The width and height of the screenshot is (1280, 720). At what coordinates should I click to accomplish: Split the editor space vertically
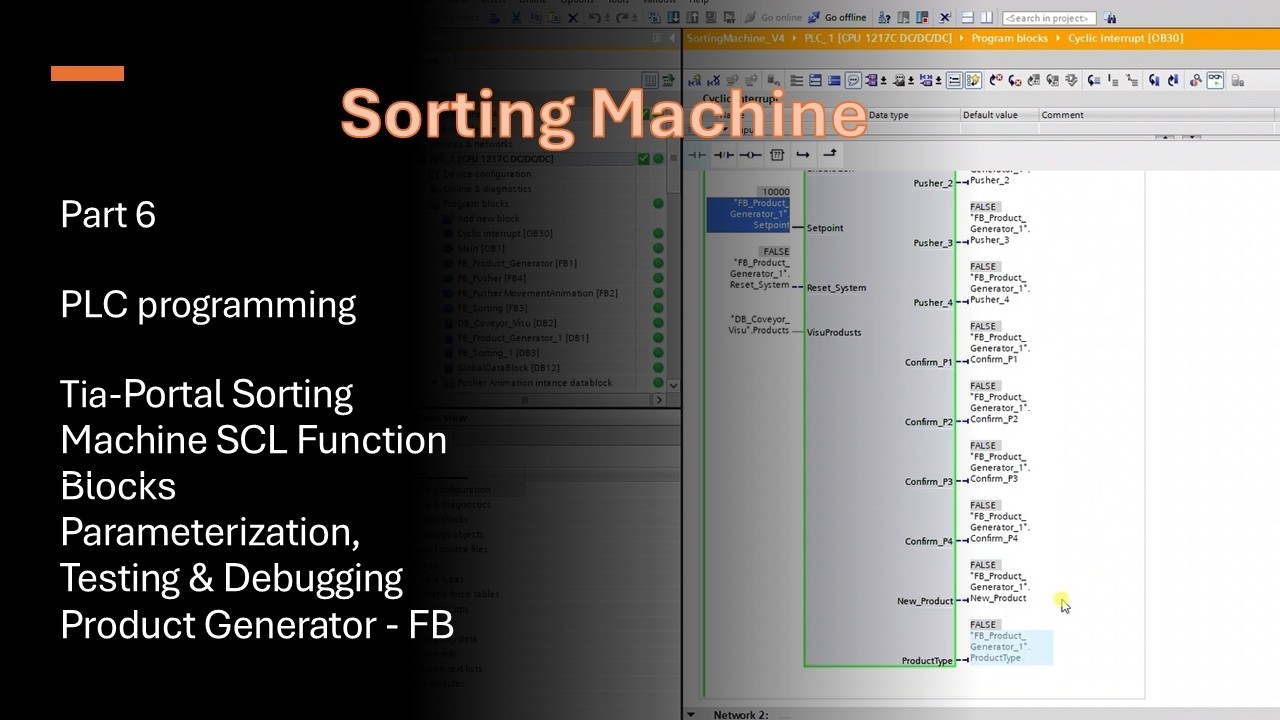coord(986,17)
